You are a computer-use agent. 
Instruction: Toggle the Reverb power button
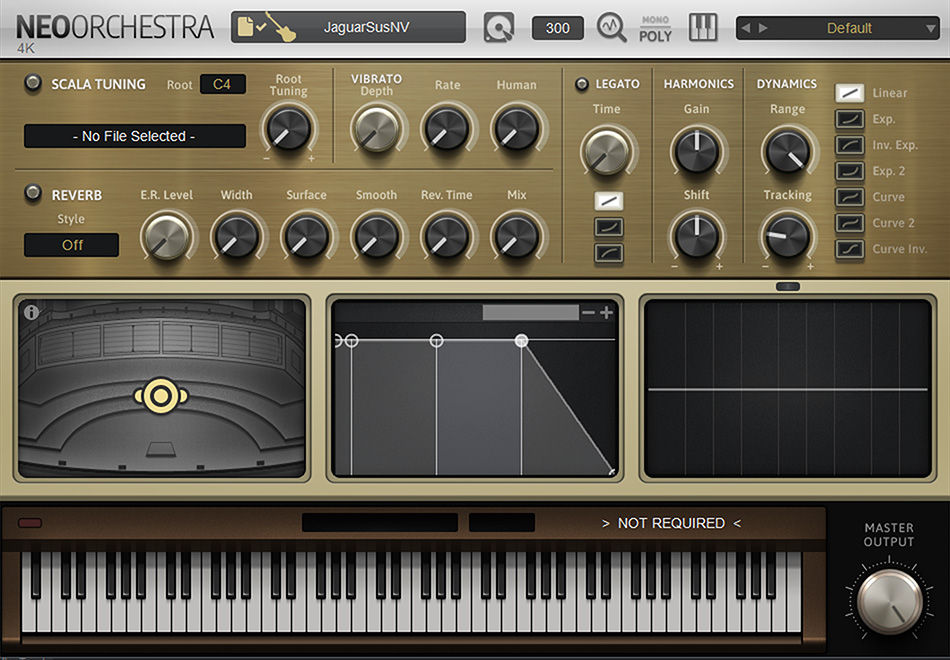(x=33, y=193)
